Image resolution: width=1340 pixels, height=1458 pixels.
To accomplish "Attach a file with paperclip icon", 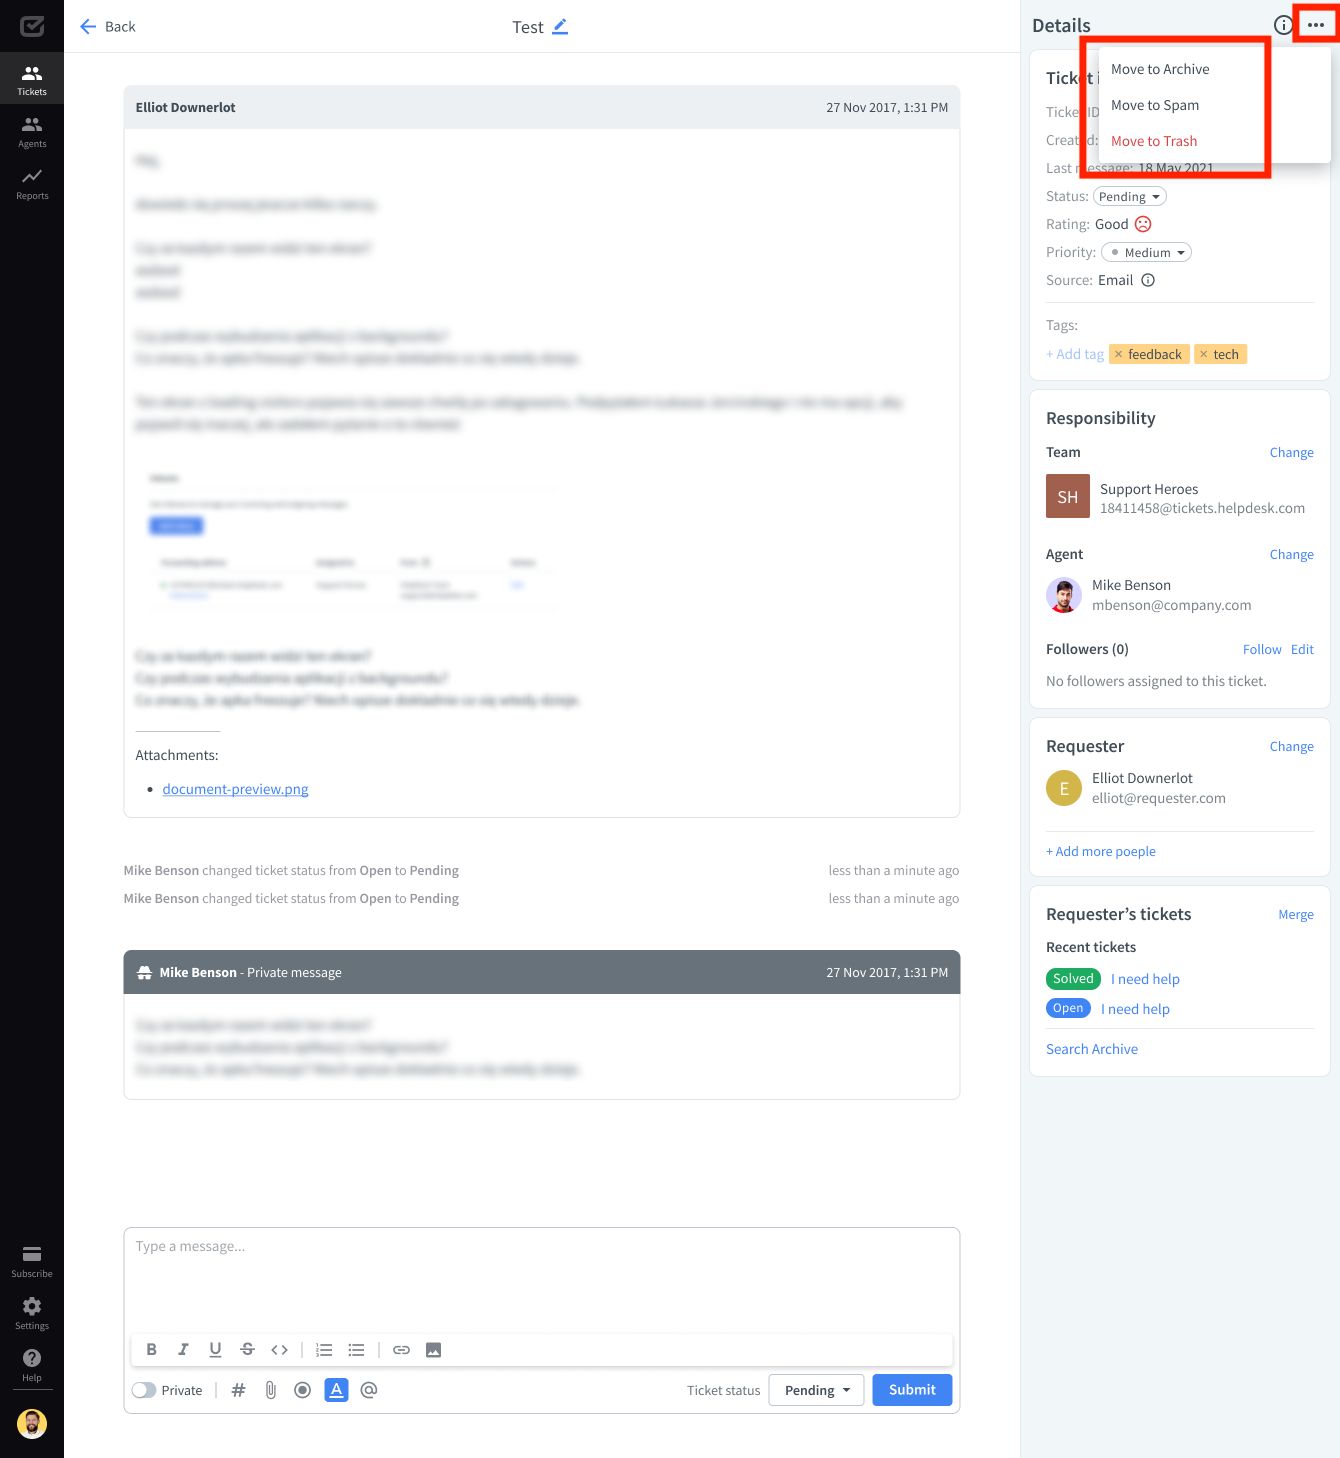I will click(x=270, y=1389).
